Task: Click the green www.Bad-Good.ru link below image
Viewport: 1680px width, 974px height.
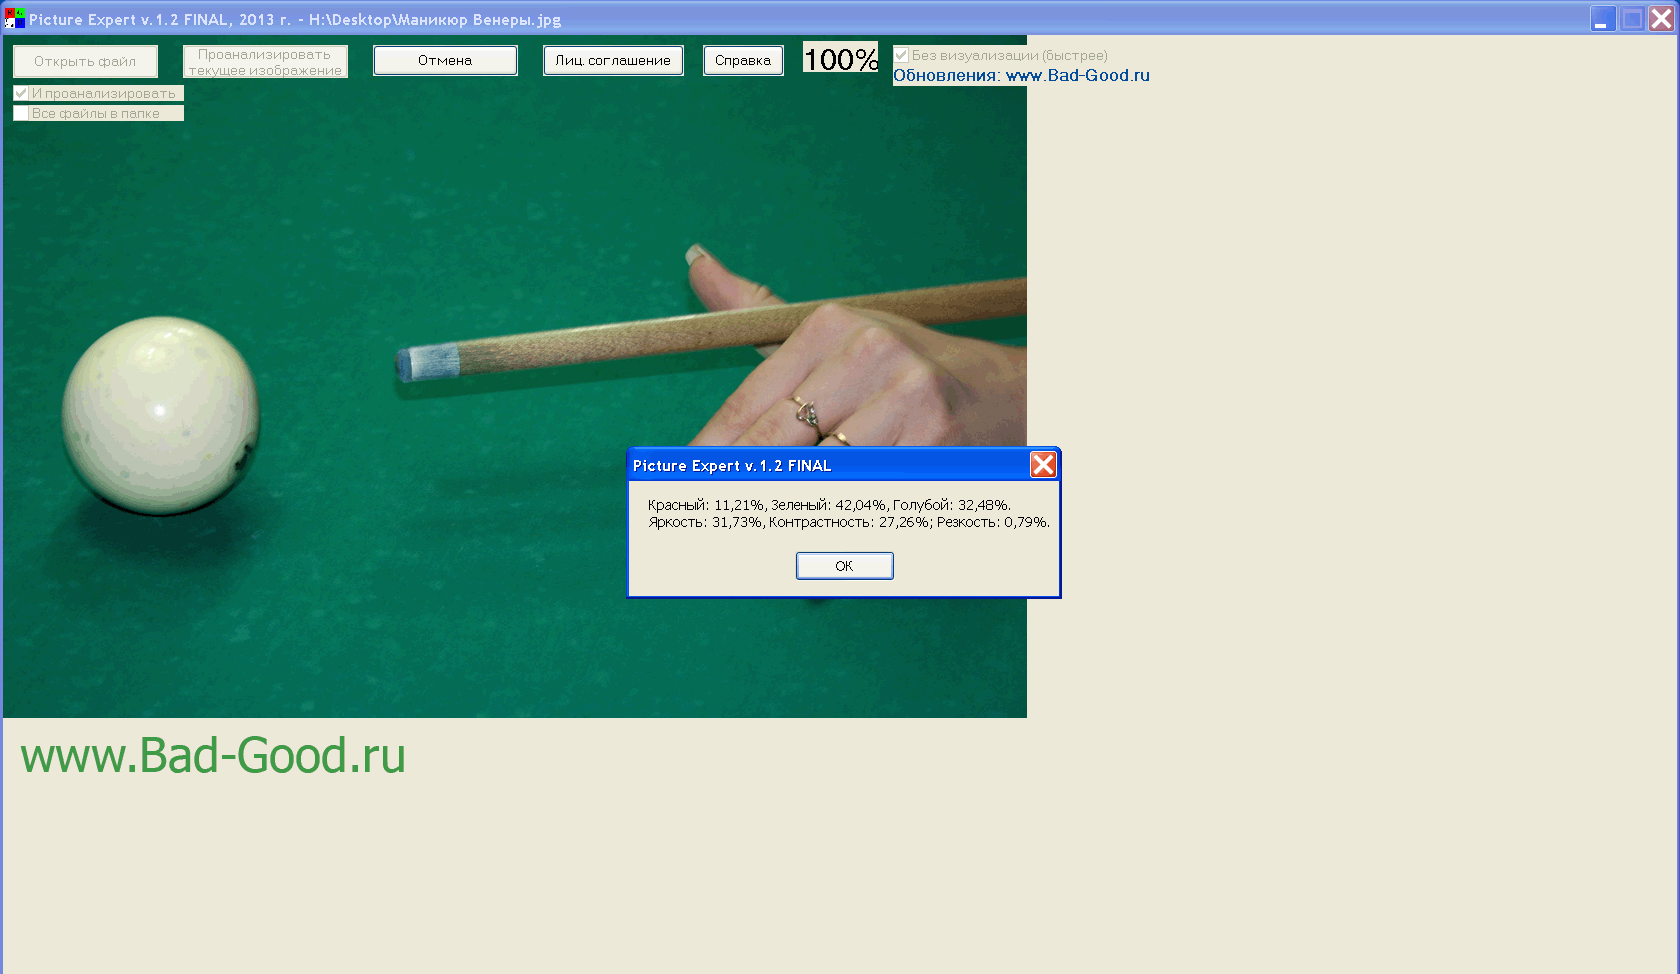Action: click(213, 755)
